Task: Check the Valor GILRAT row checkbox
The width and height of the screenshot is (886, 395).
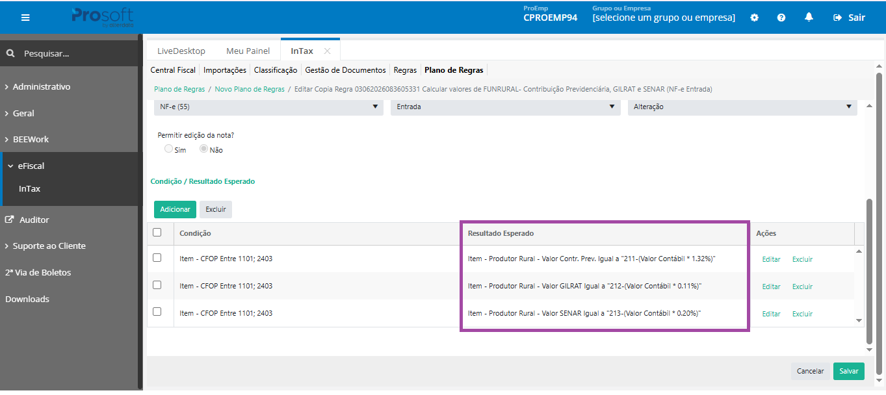Action: coord(157,285)
